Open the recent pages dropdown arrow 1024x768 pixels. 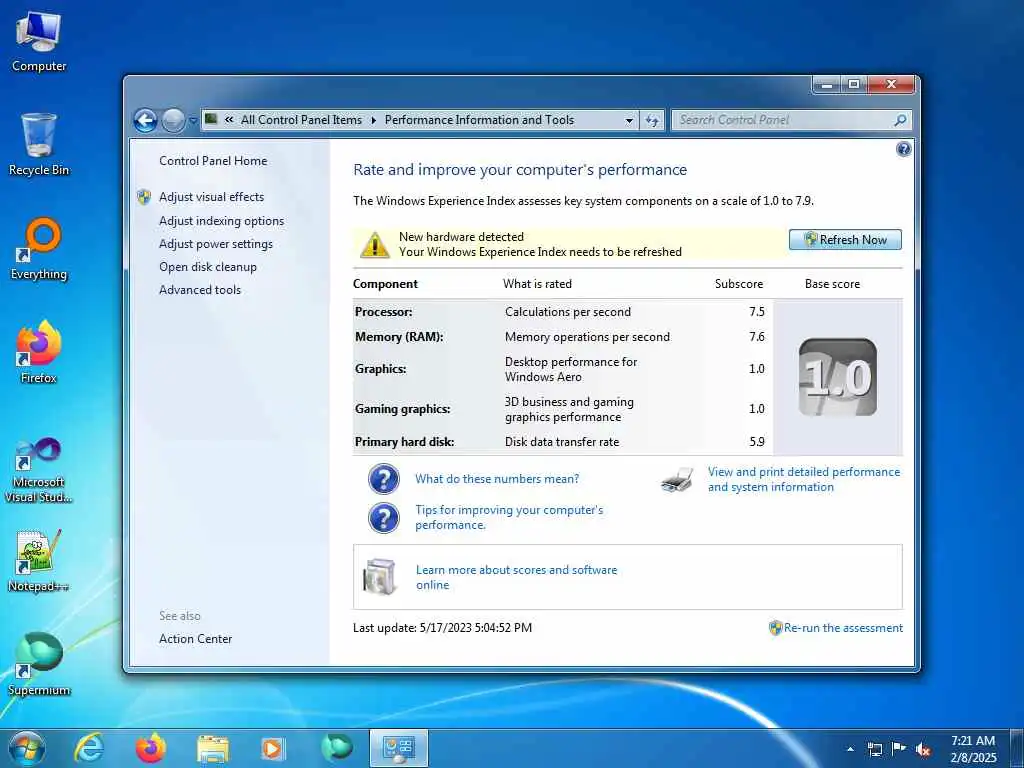point(193,121)
